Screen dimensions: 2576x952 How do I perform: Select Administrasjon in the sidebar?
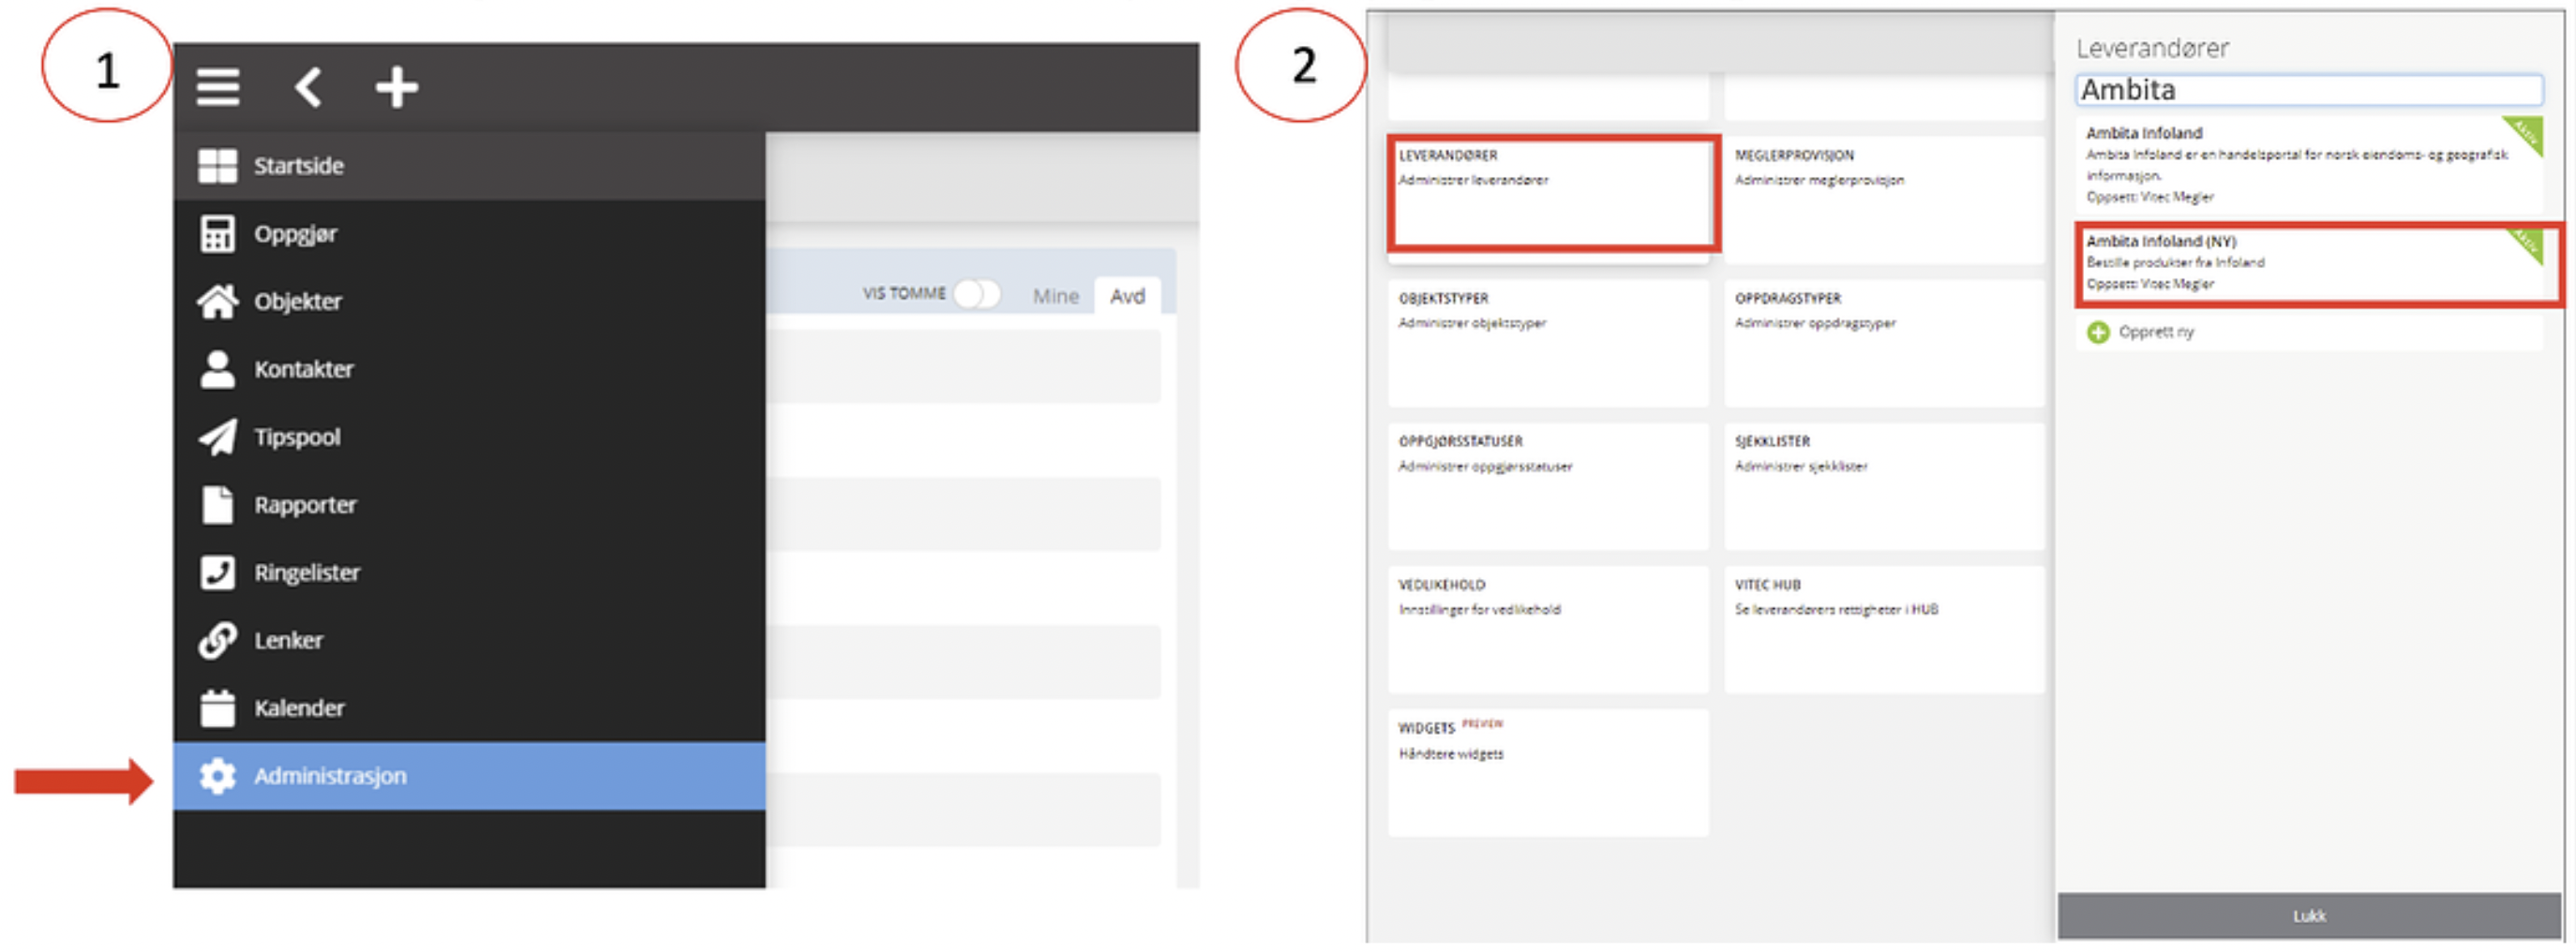469,776
